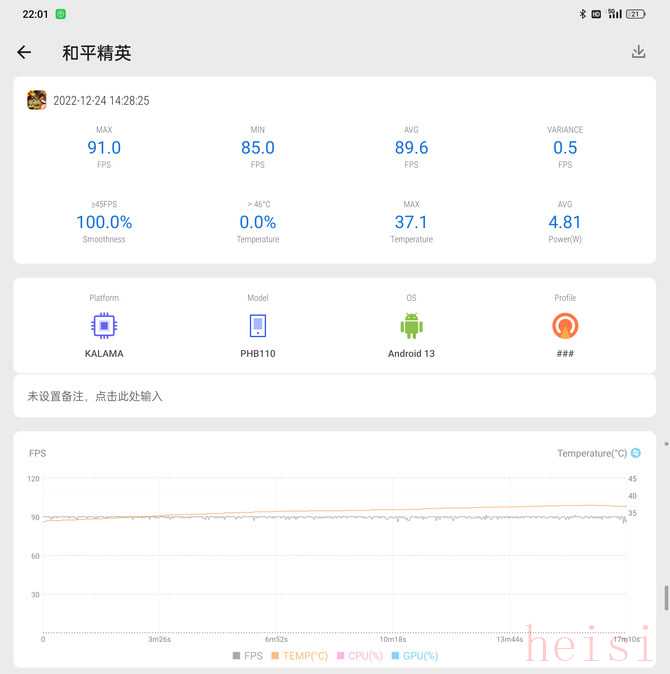Screen dimensions: 670x674
Task: Tap the 0.0% Temperature value
Action: click(x=257, y=222)
